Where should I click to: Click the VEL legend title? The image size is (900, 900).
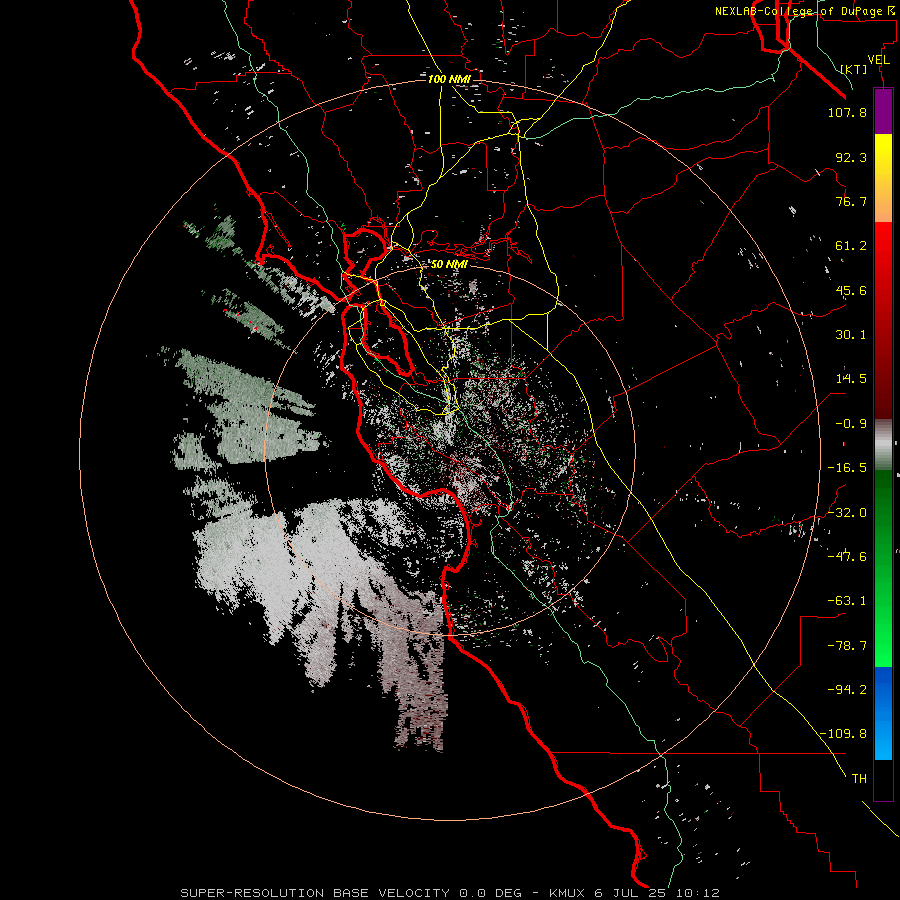878,60
